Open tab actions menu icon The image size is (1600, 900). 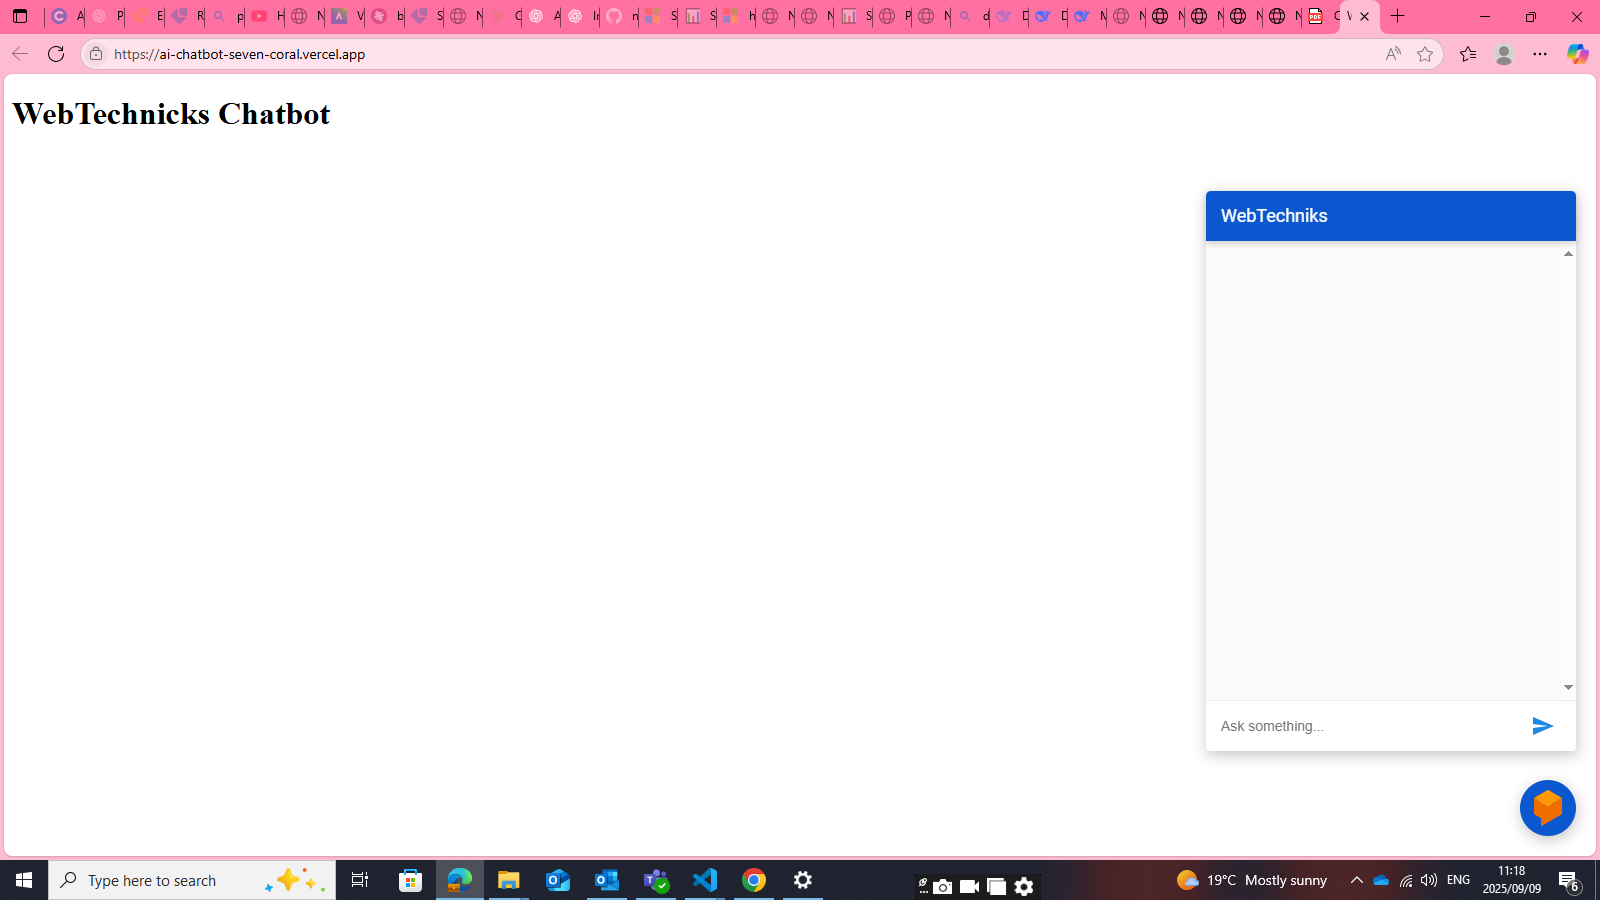20,16
